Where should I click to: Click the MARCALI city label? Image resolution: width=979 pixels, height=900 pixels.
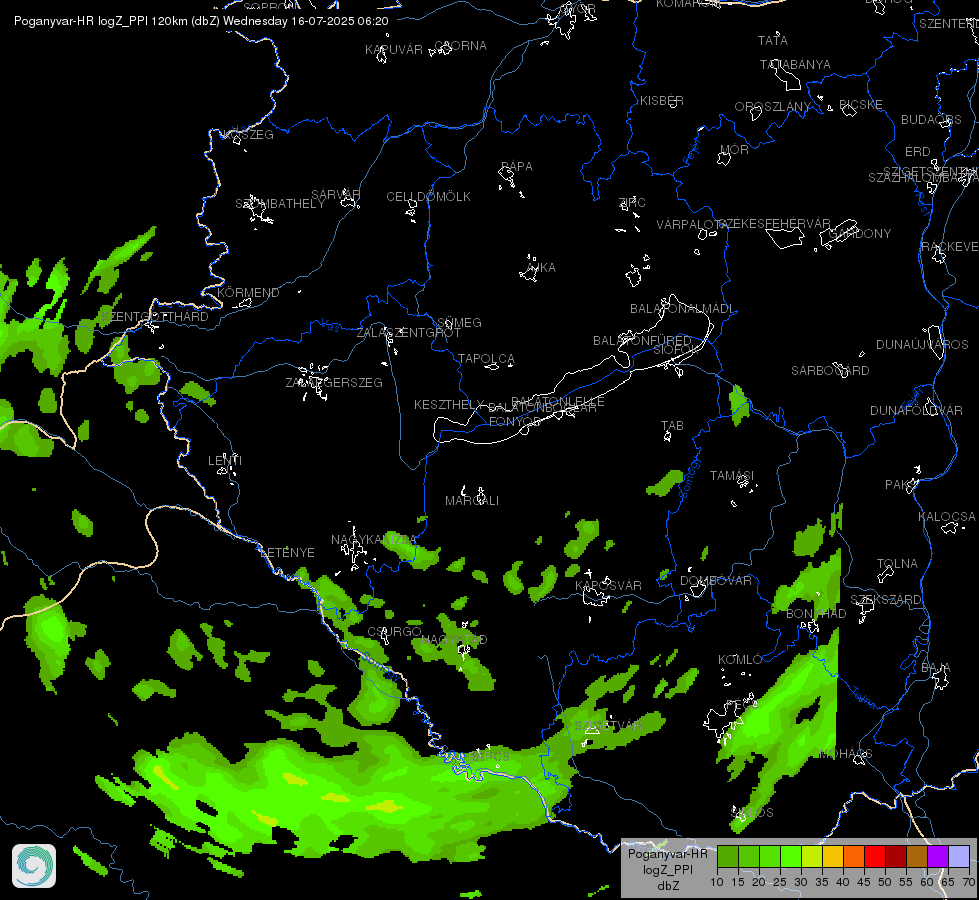pyautogui.click(x=472, y=501)
